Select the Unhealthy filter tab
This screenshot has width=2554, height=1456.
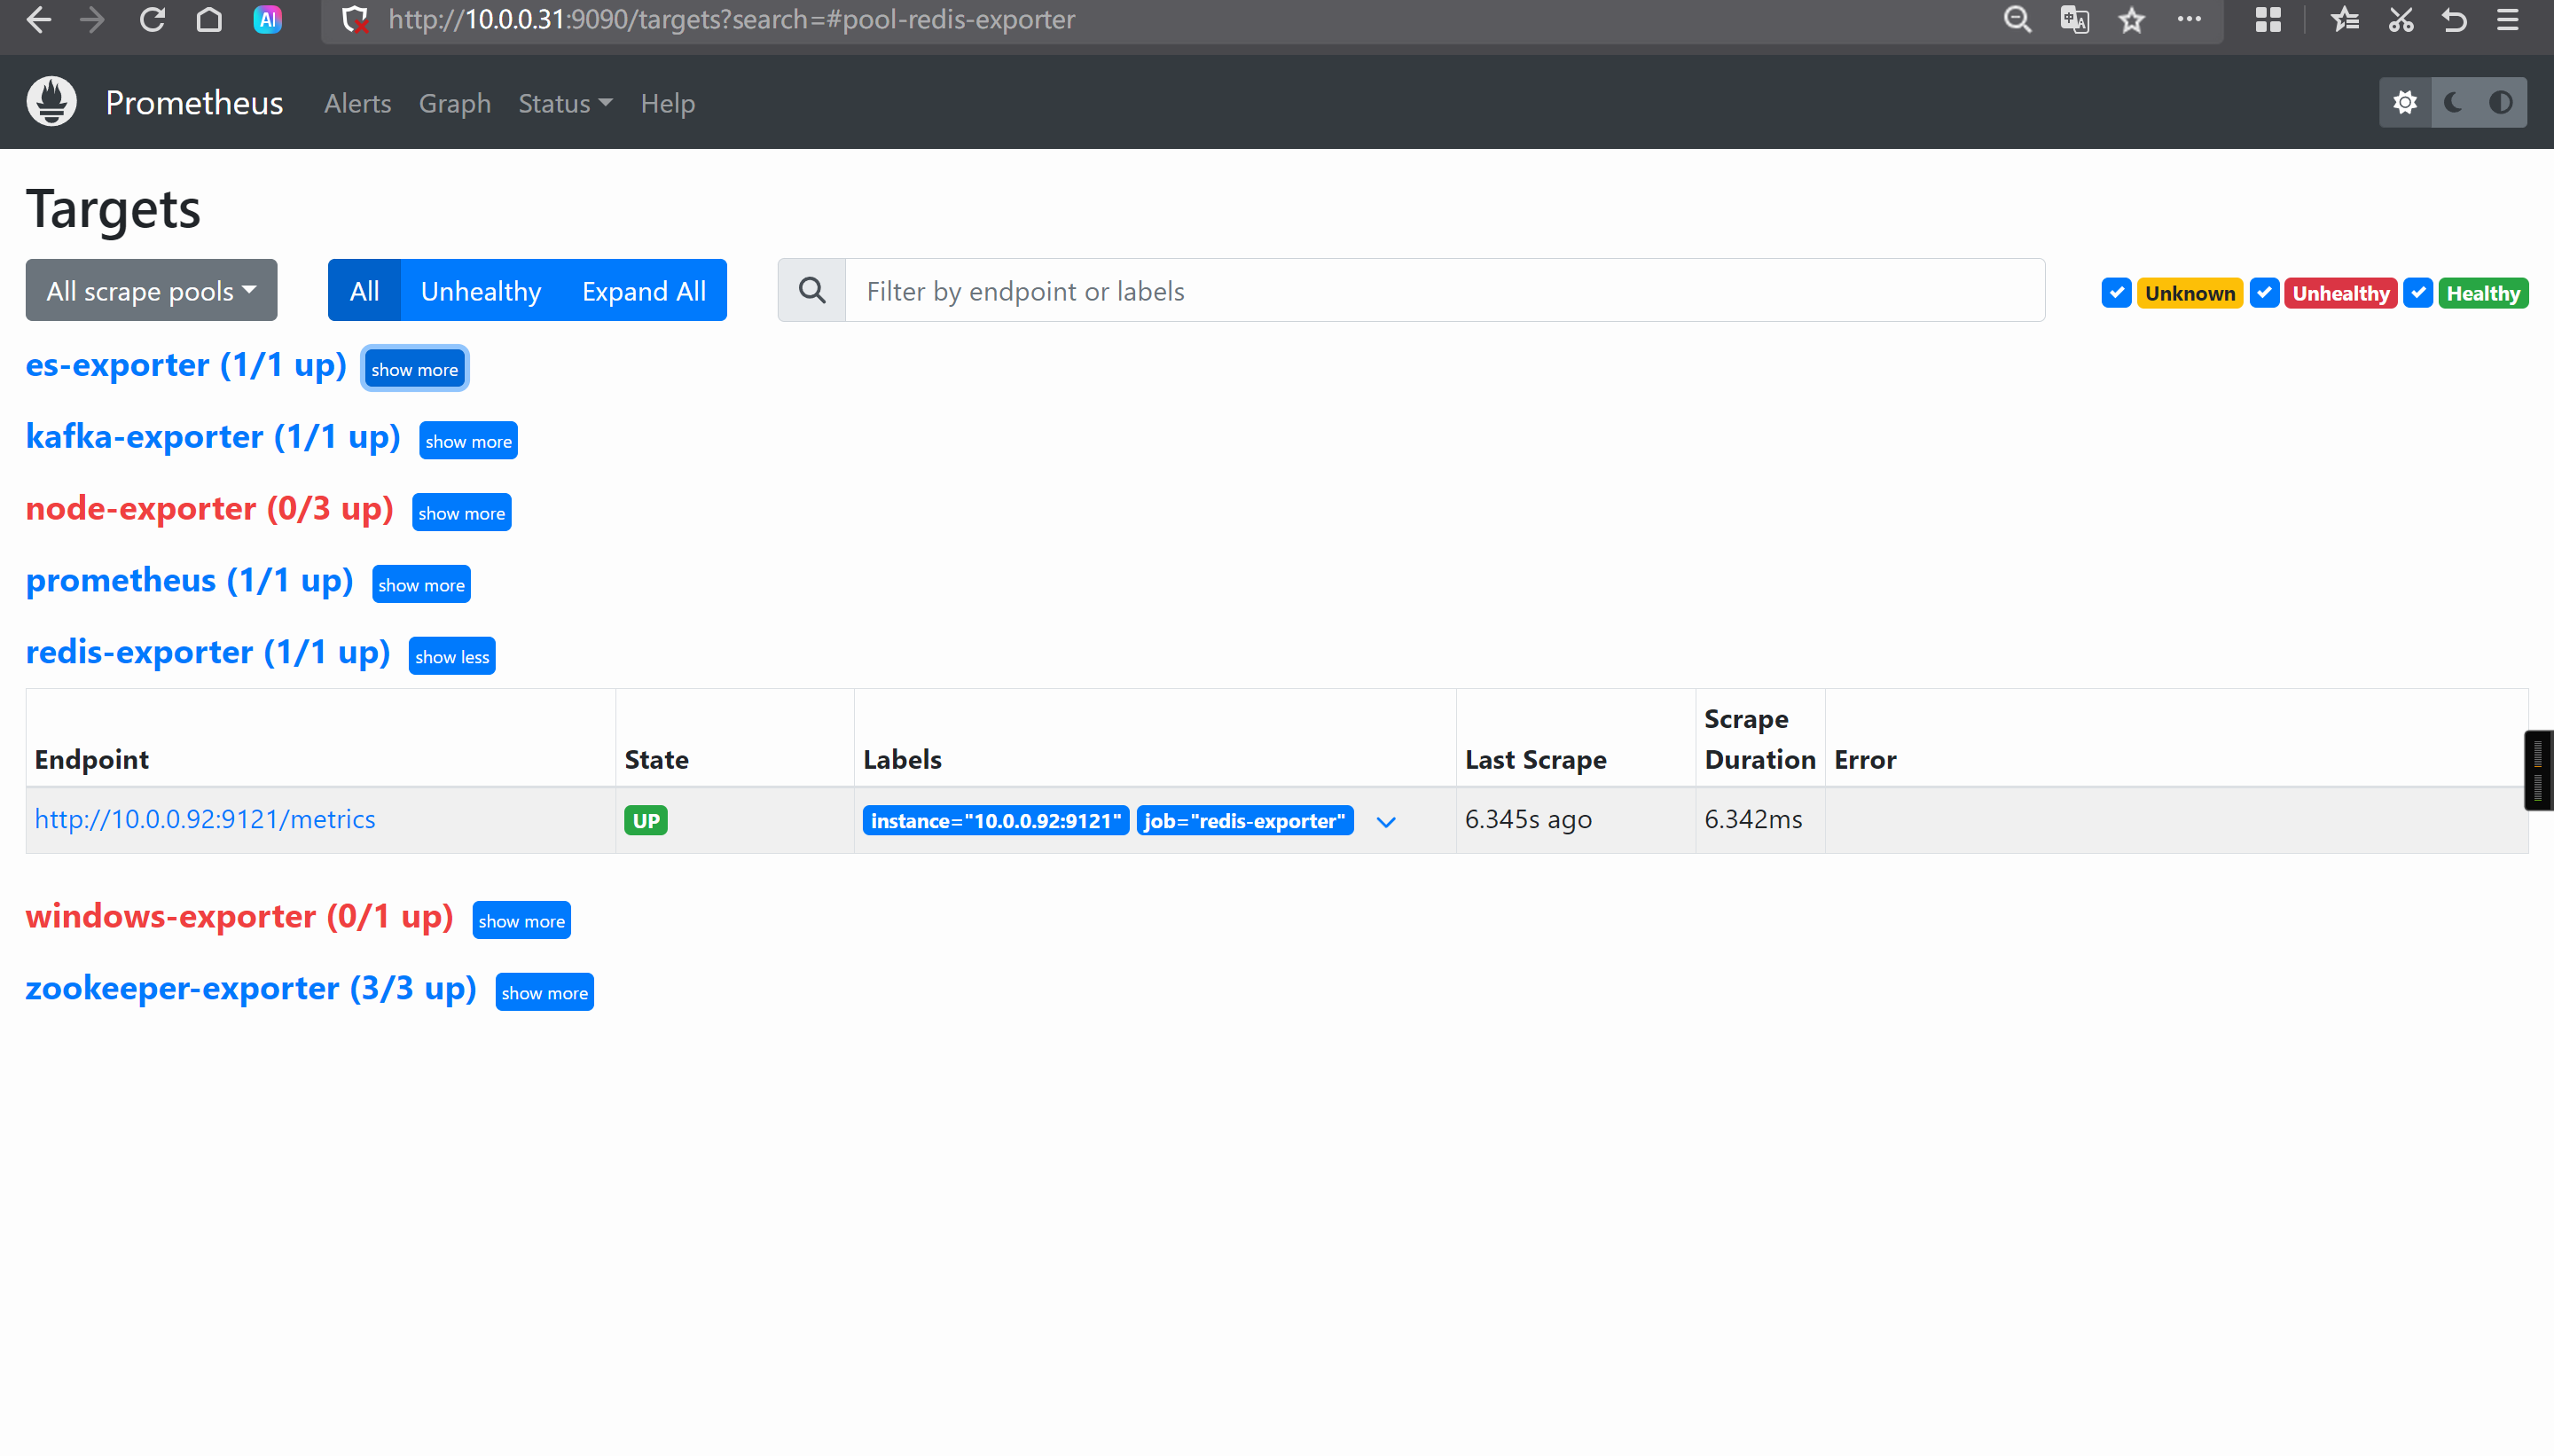click(480, 291)
